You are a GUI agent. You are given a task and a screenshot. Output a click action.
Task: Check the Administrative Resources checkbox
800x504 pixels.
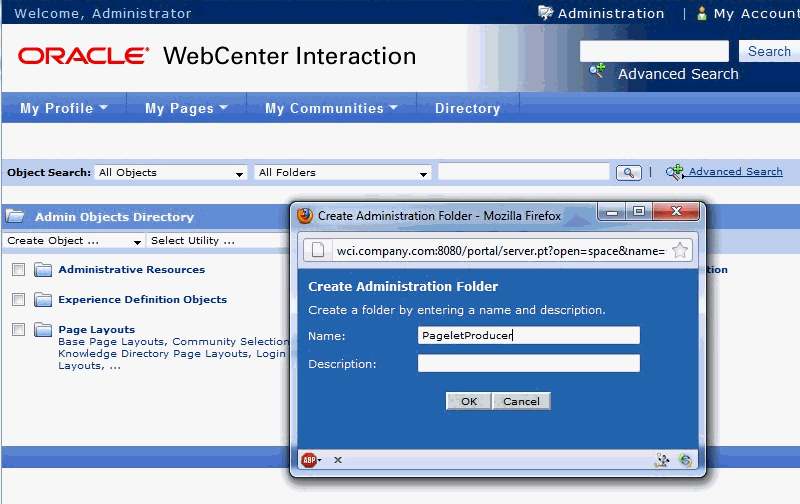click(18, 269)
